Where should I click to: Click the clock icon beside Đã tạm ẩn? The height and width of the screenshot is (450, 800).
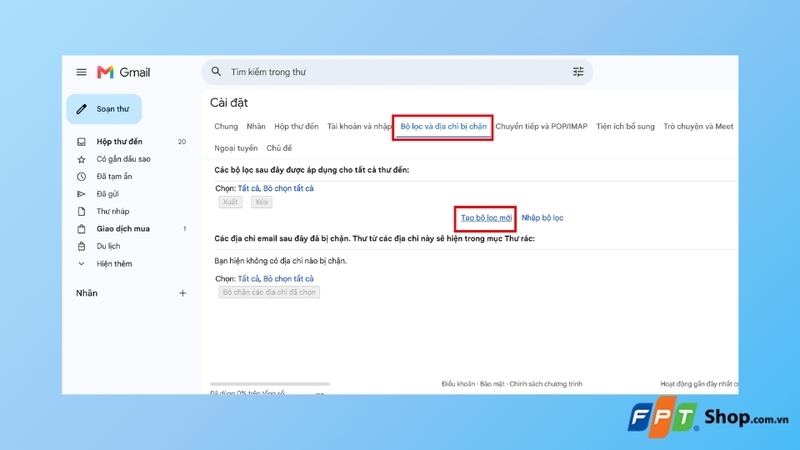pos(81,177)
